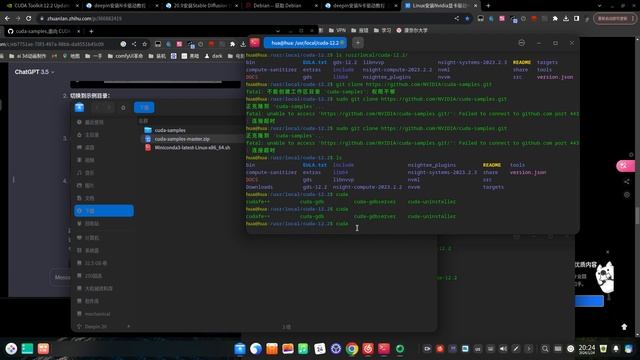Open the calendar icon on the dock

[320, 349]
